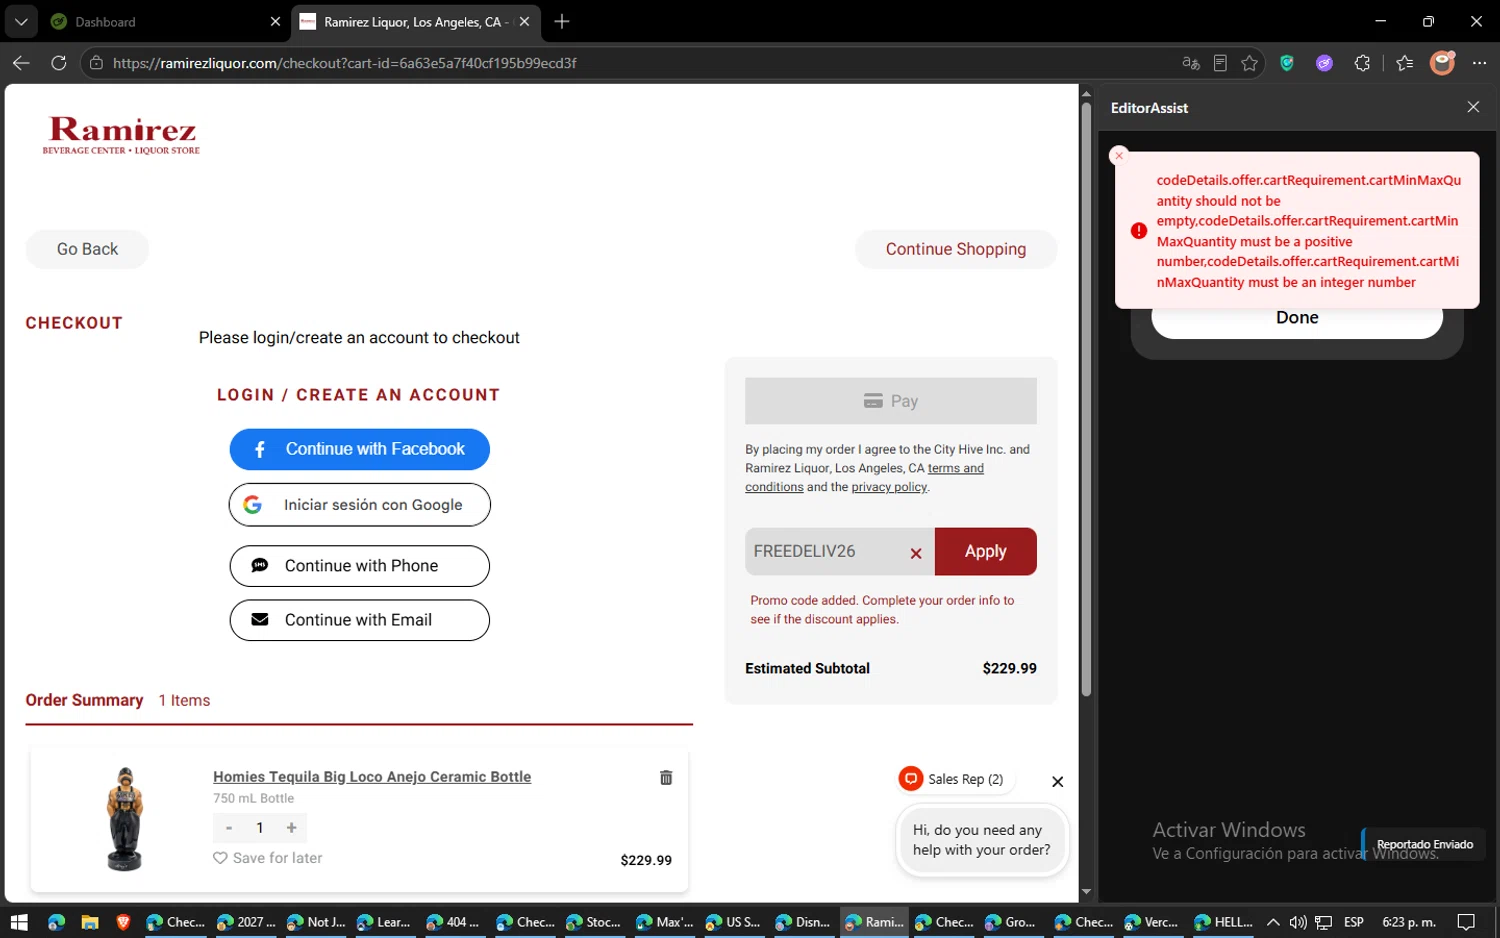Viewport: 1500px width, 938px height.
Task: Open the translate page icon
Action: click(1190, 63)
